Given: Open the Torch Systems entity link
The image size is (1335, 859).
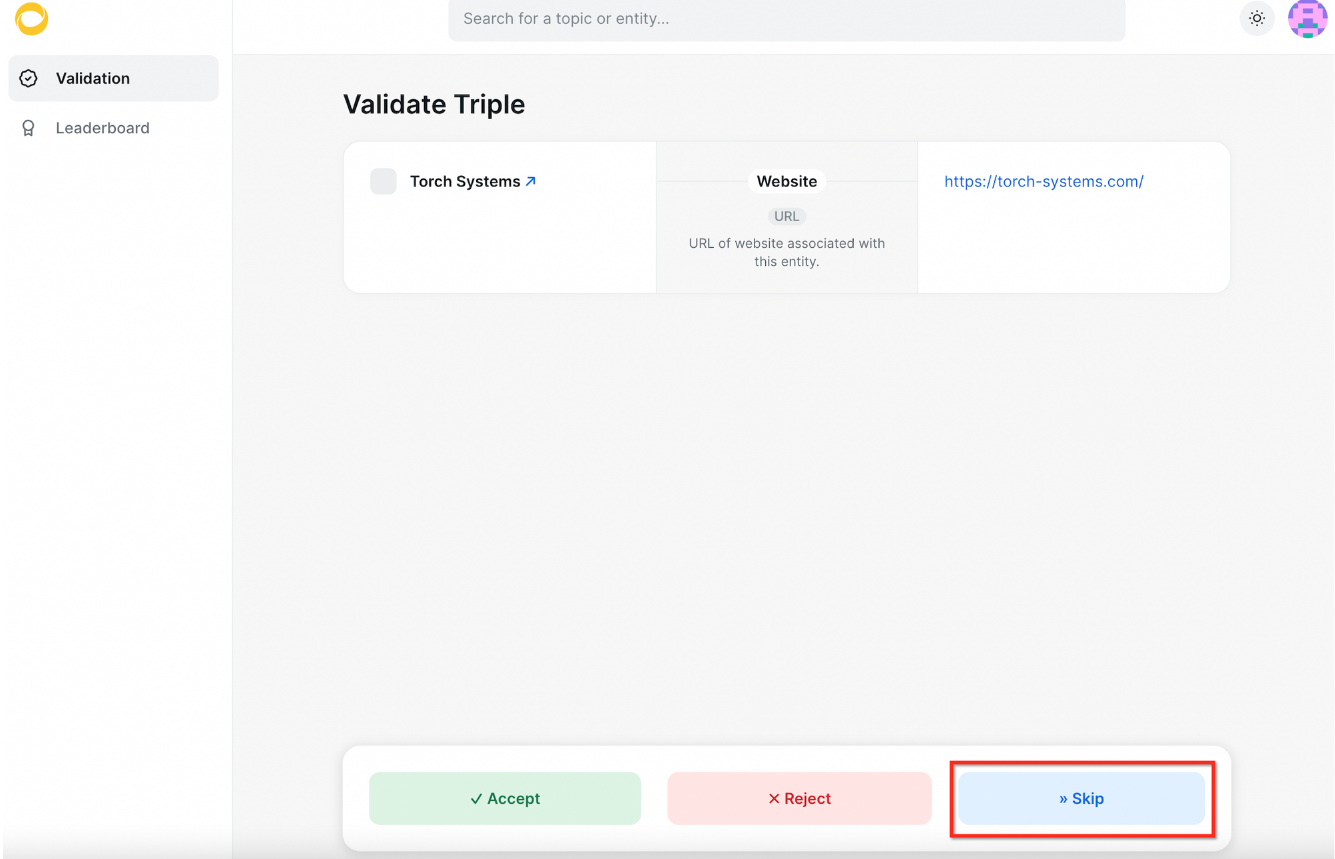Looking at the screenshot, I should (465, 181).
